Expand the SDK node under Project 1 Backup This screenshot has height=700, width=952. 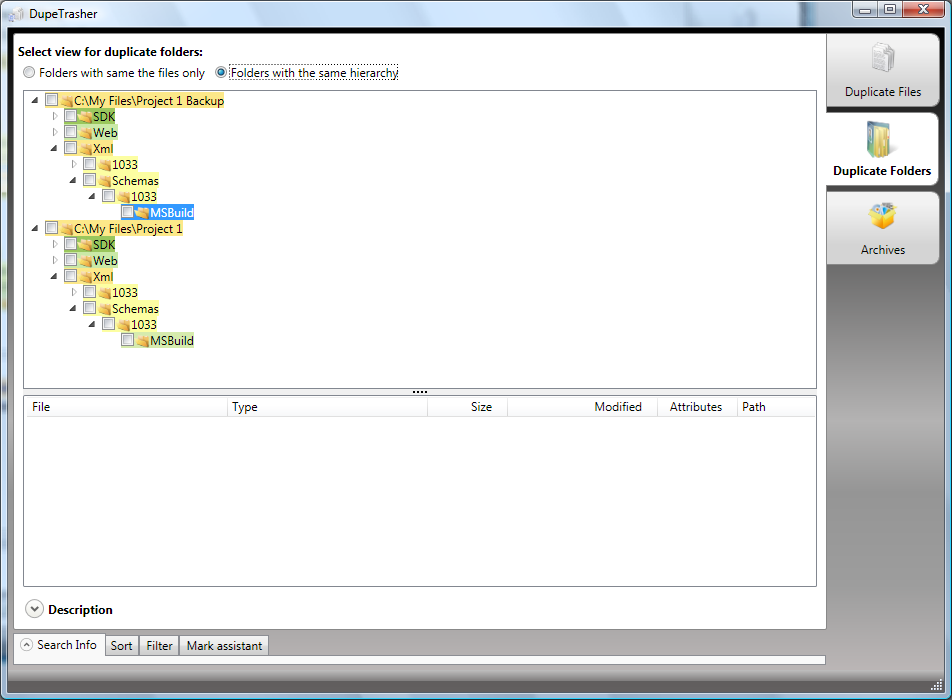coord(55,116)
